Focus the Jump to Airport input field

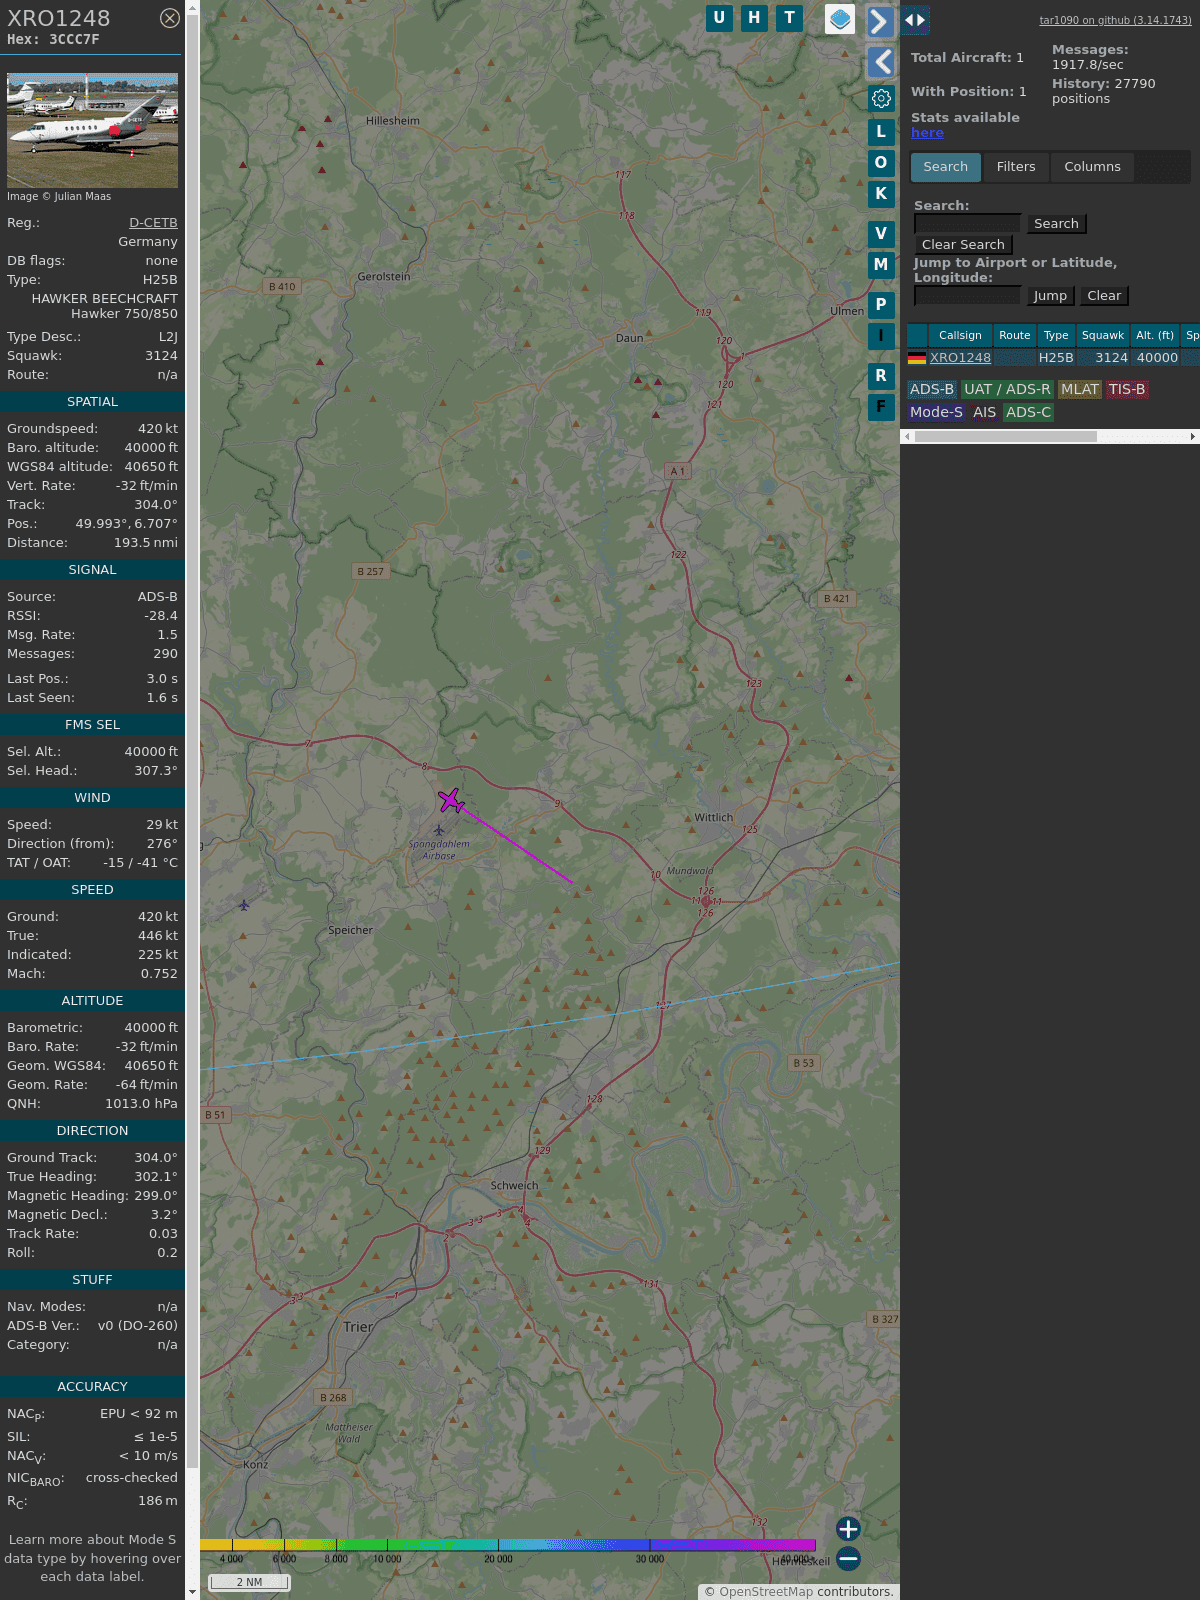coord(967,296)
